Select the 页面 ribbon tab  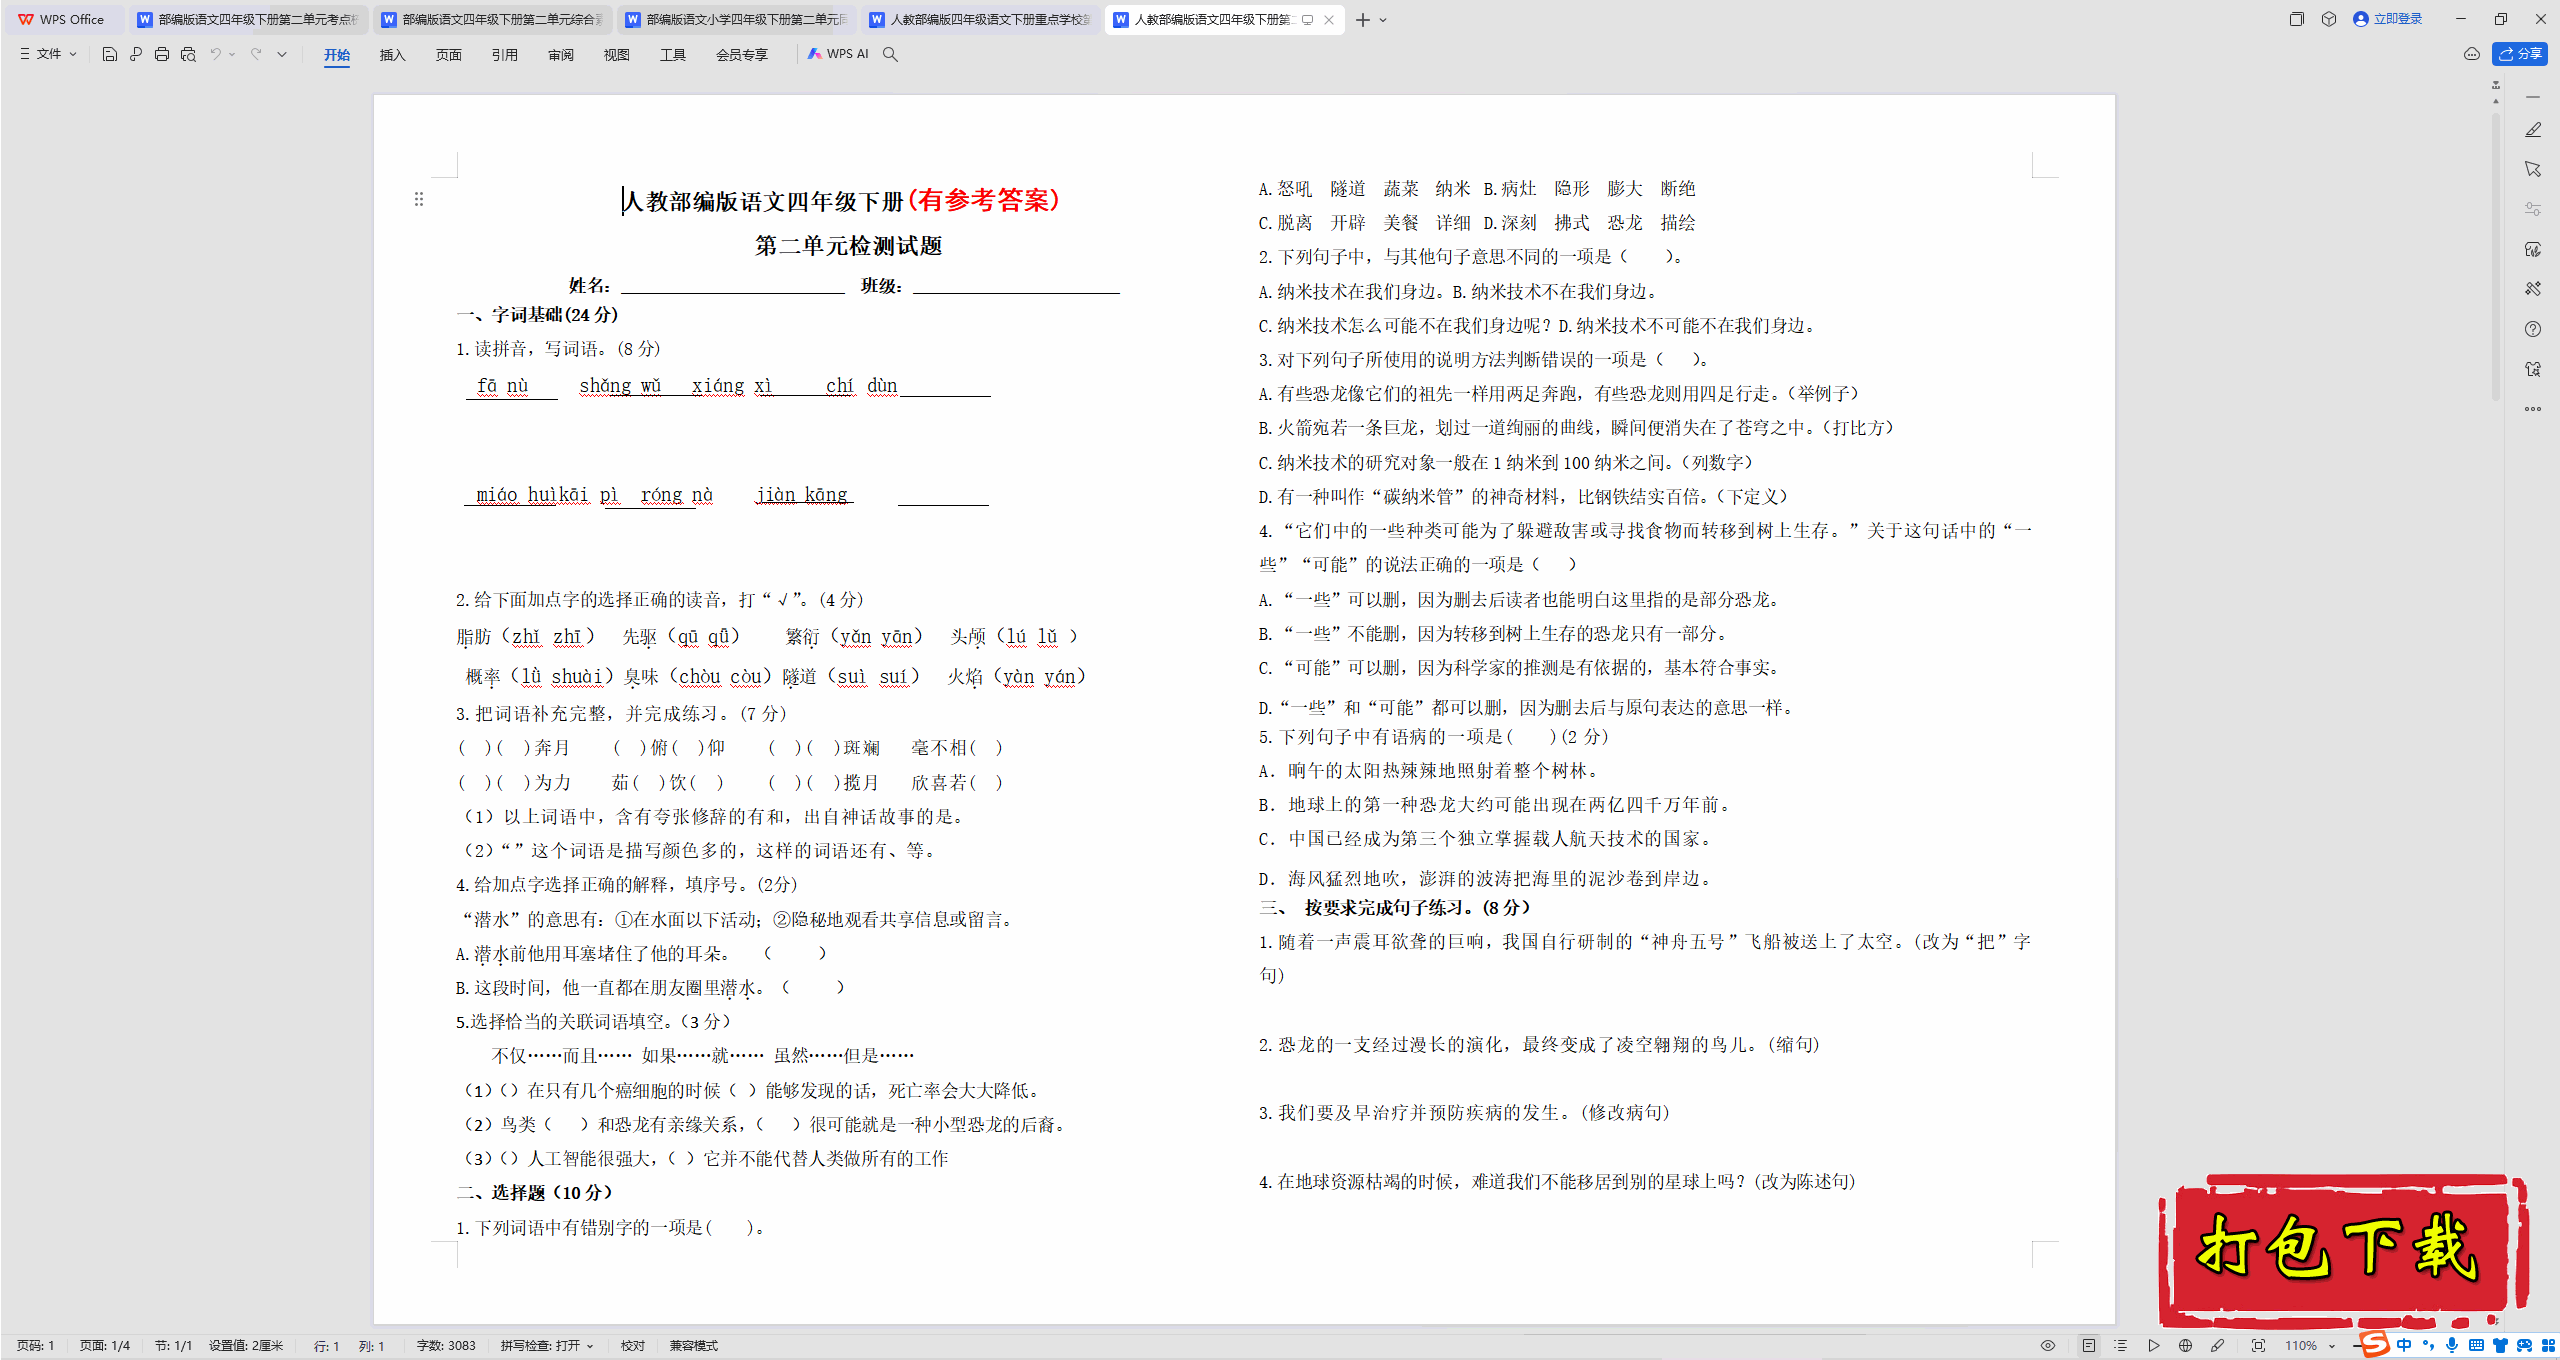tap(449, 55)
